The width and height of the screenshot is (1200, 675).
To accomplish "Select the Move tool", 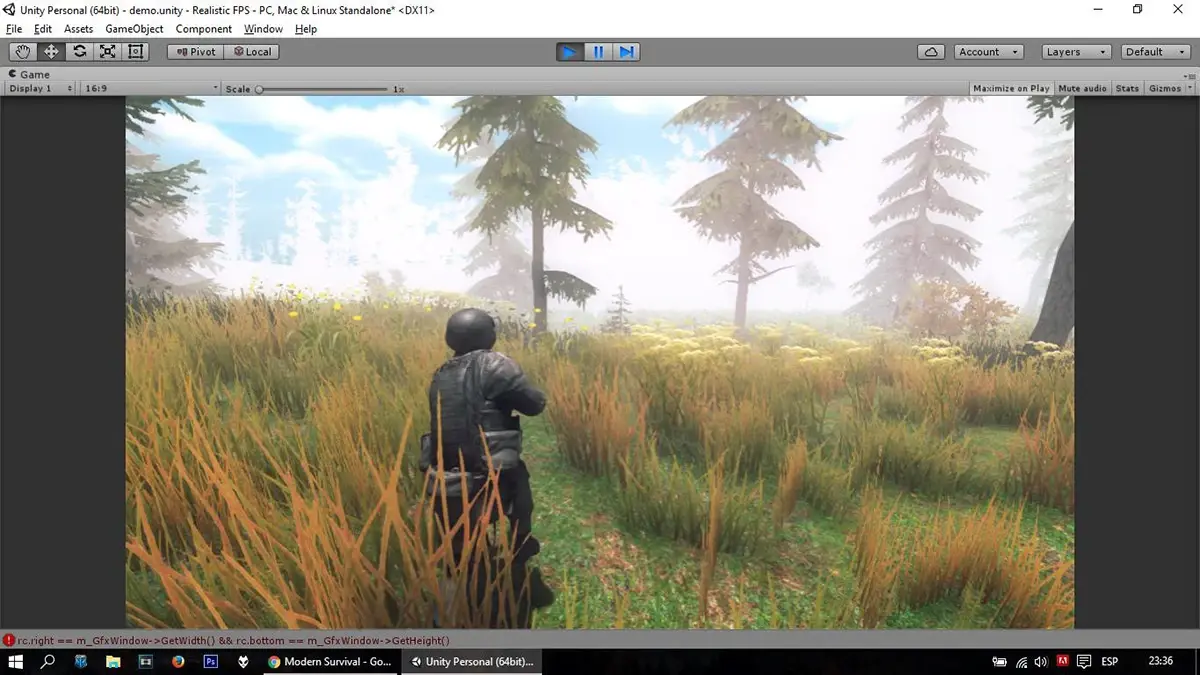I will (51, 52).
